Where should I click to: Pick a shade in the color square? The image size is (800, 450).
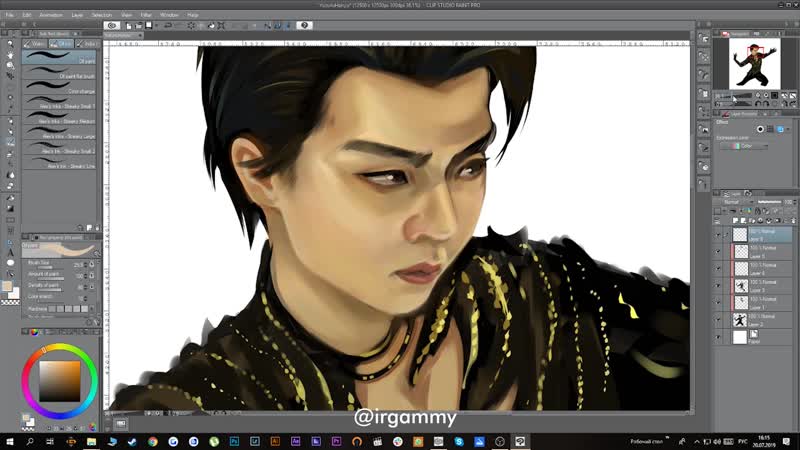tap(60, 381)
